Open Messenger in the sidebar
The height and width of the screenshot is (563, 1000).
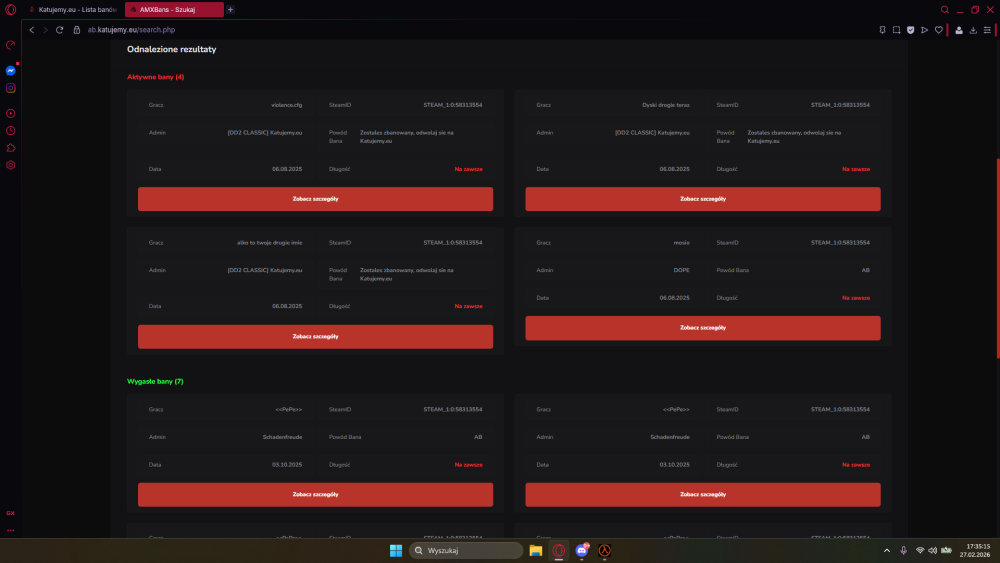coord(11,71)
